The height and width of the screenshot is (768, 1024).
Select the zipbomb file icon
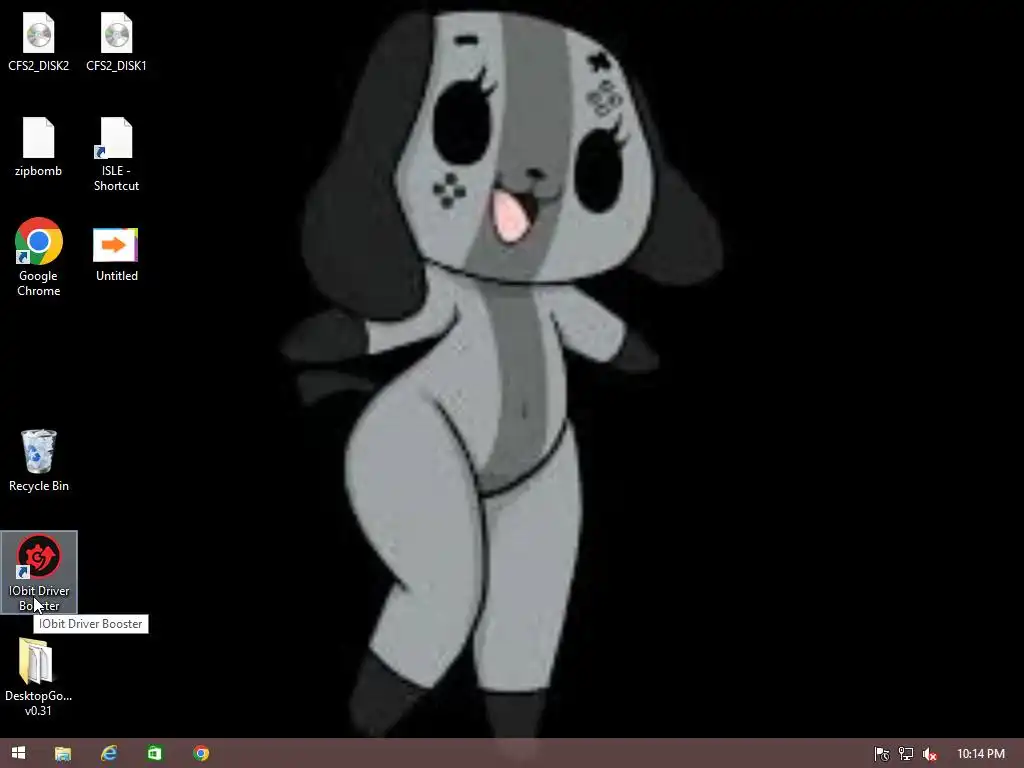tap(39, 137)
